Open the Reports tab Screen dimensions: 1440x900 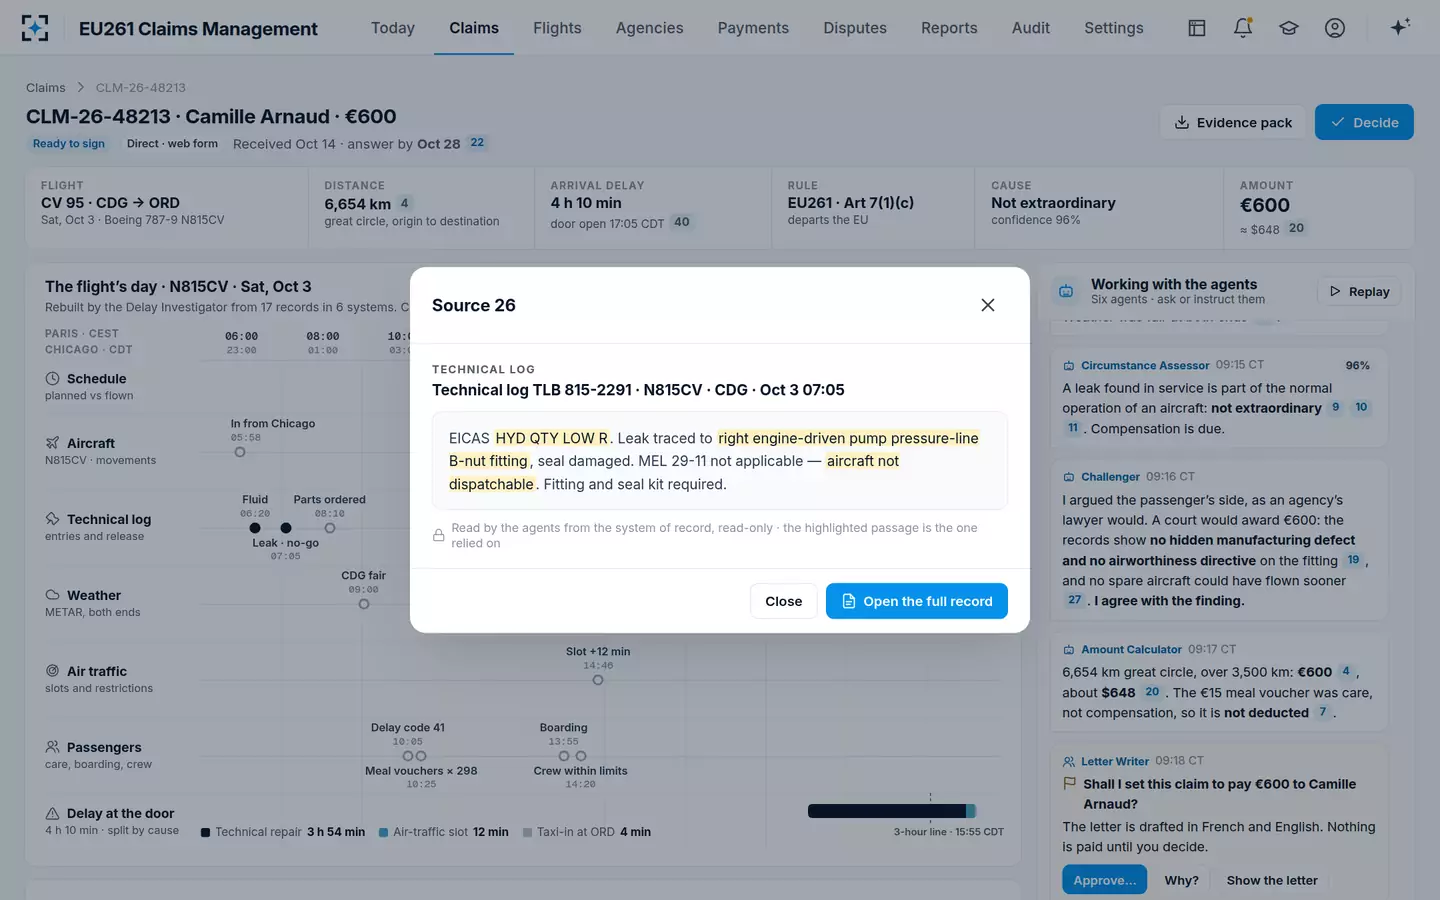(949, 28)
